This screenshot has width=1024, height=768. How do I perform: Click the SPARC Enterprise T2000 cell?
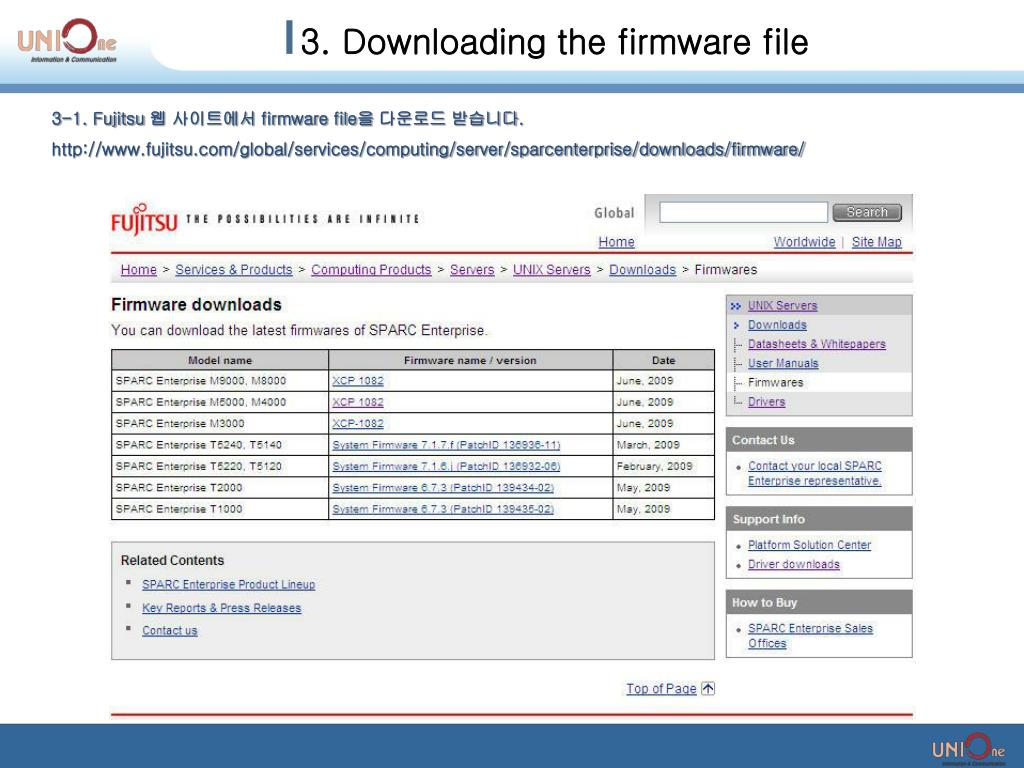pyautogui.click(x=220, y=488)
